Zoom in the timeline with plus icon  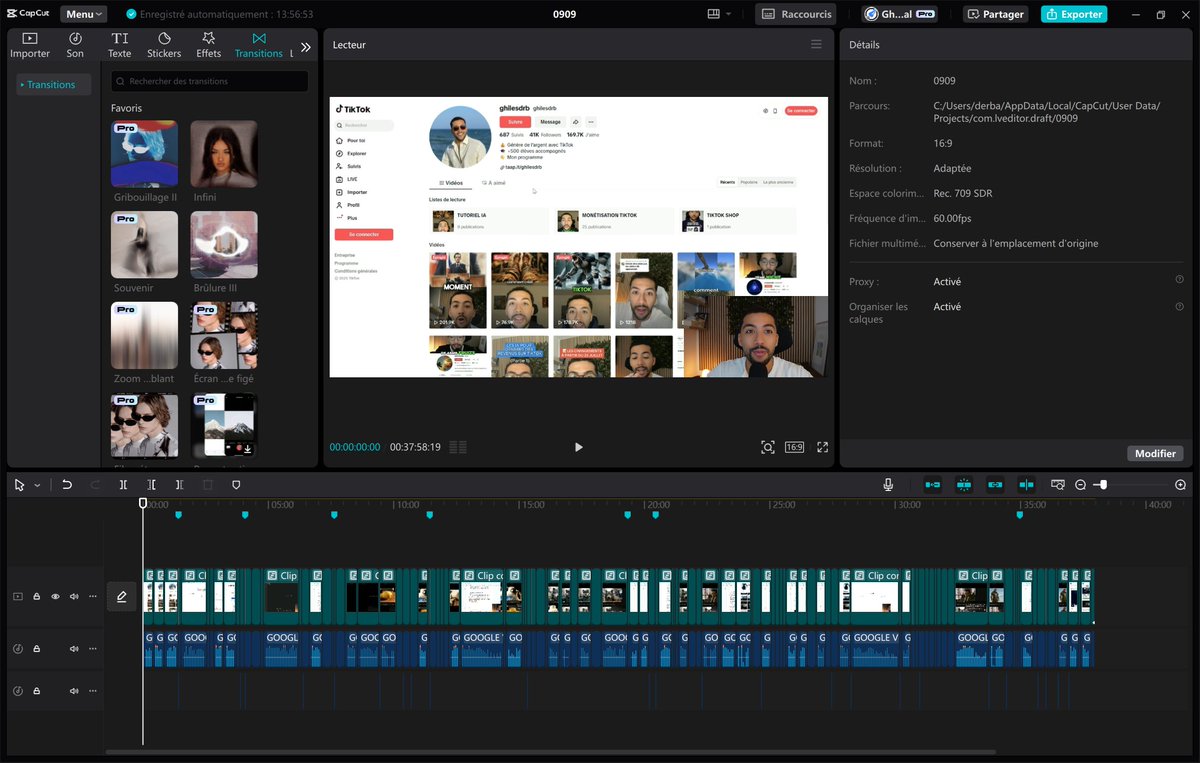click(x=1180, y=484)
